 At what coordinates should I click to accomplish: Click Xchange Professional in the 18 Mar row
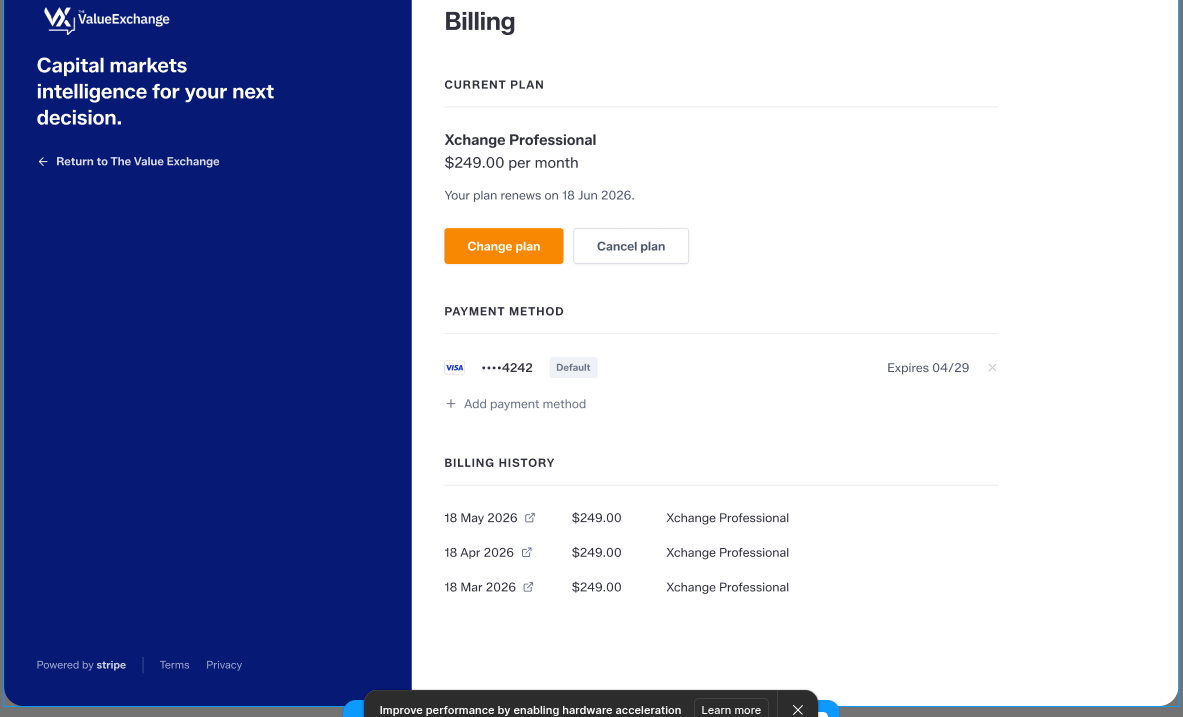(x=727, y=587)
